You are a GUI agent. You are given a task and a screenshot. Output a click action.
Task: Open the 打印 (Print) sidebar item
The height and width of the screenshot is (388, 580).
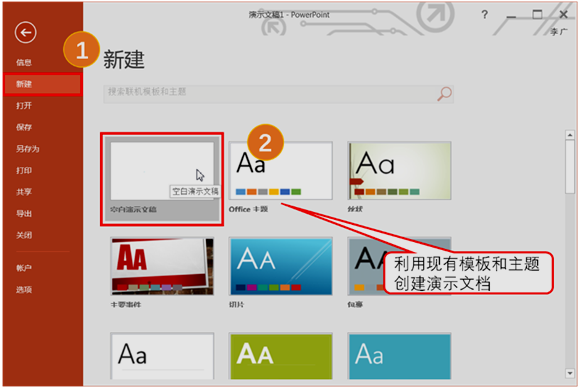pyautogui.click(x=24, y=171)
